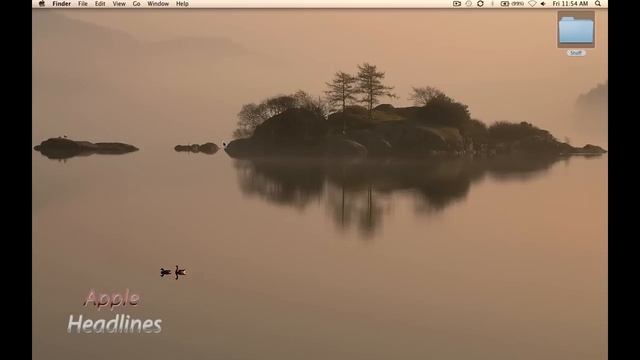Open the Wi-Fi status menu
The width and height of the screenshot is (640, 360).
tap(532, 4)
